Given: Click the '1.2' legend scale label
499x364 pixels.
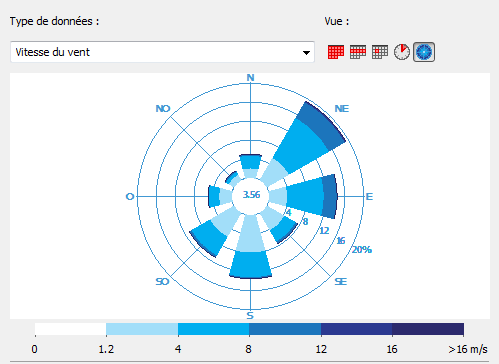Looking at the screenshot, I should click(106, 349).
